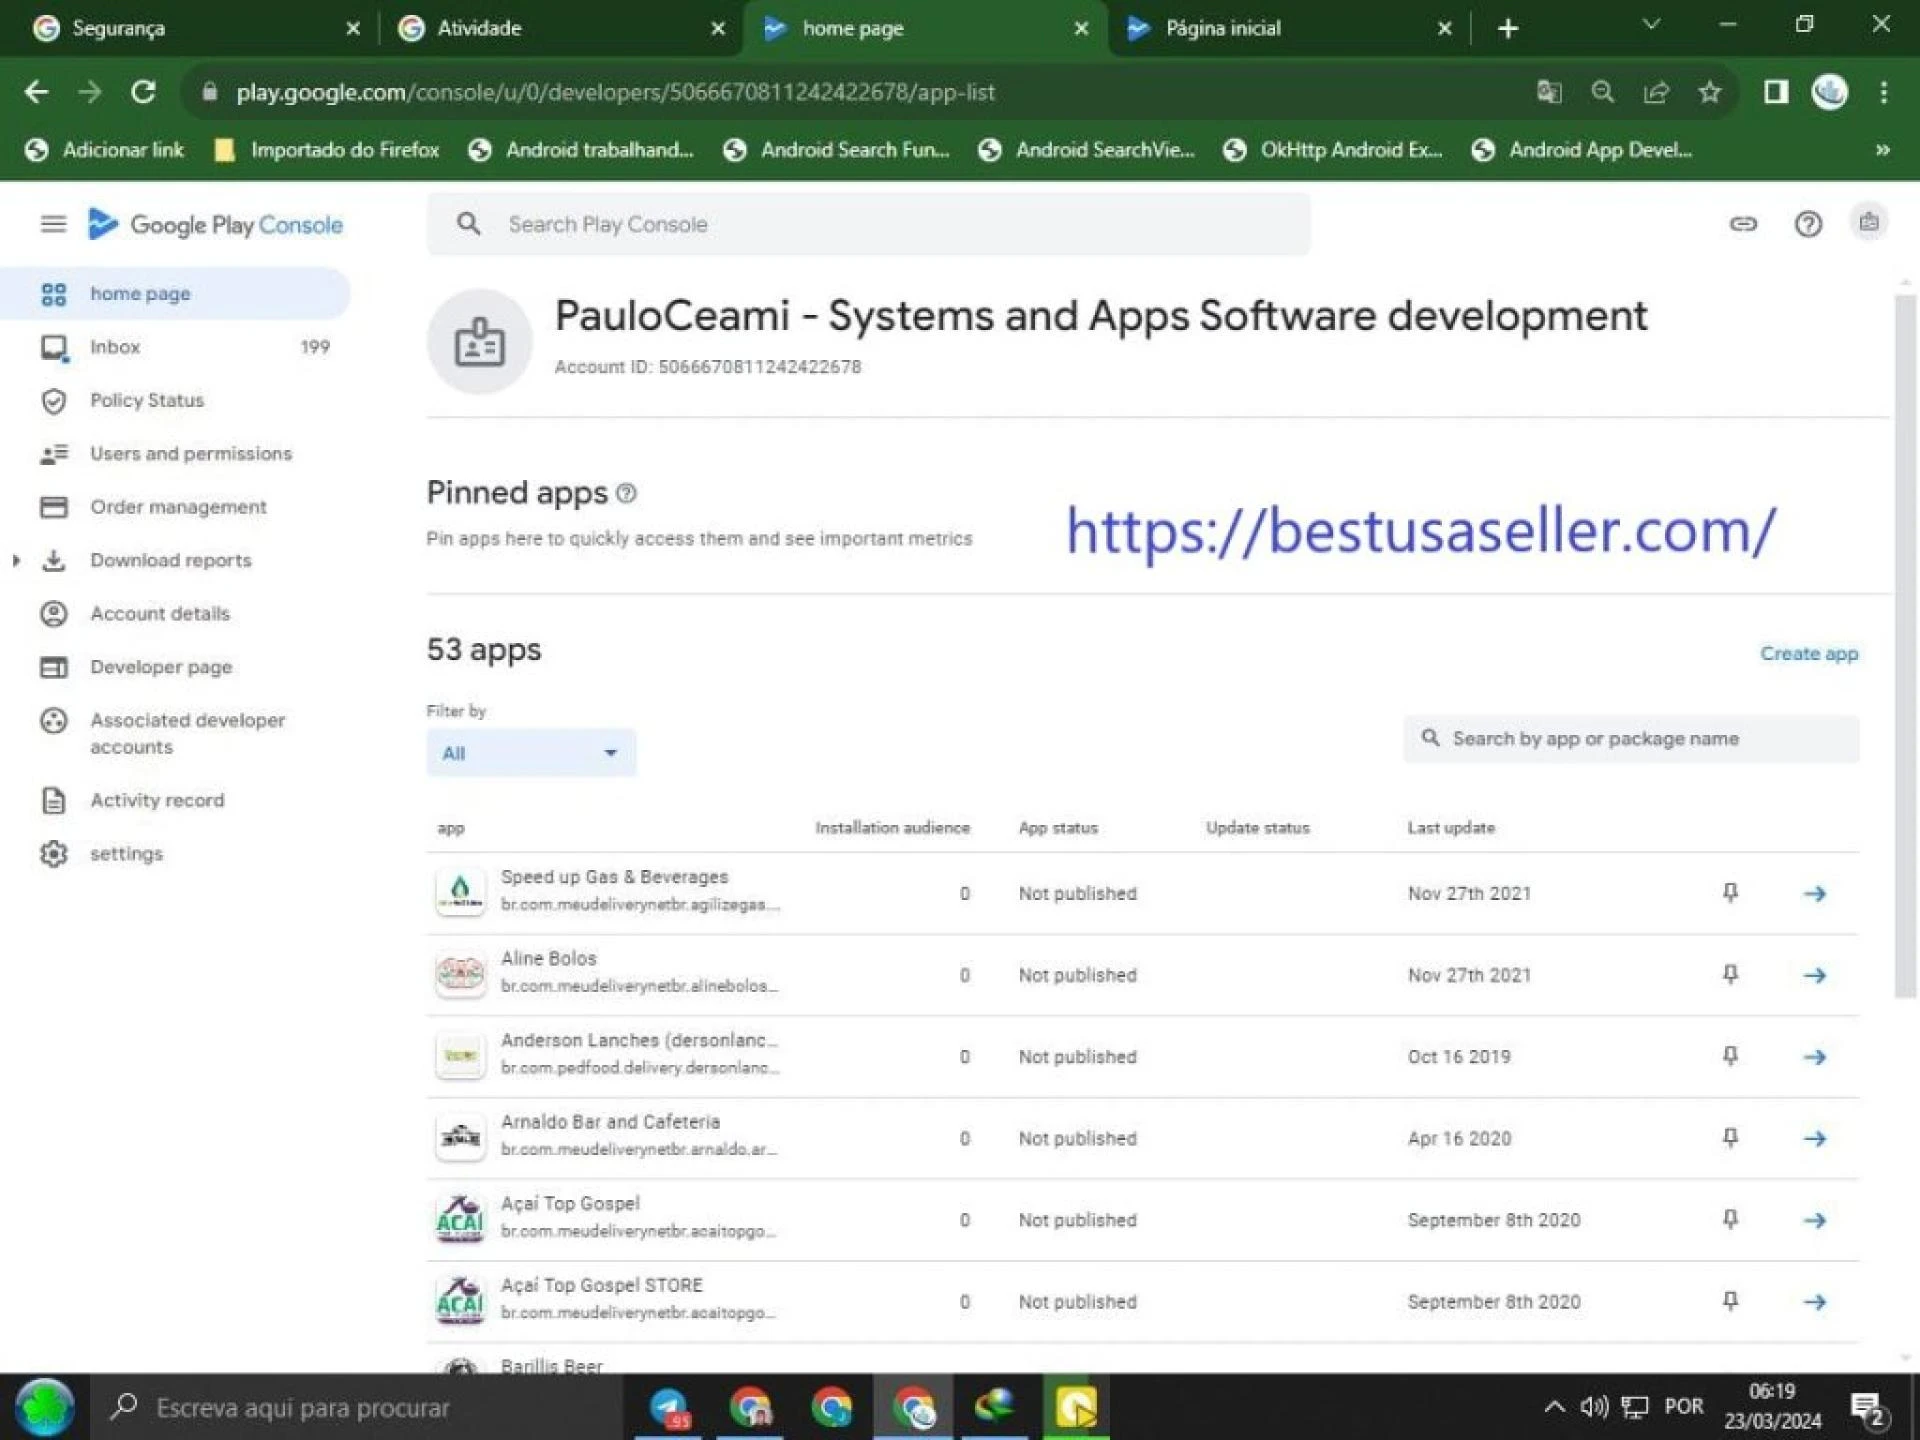Click the Create app button

click(1808, 653)
